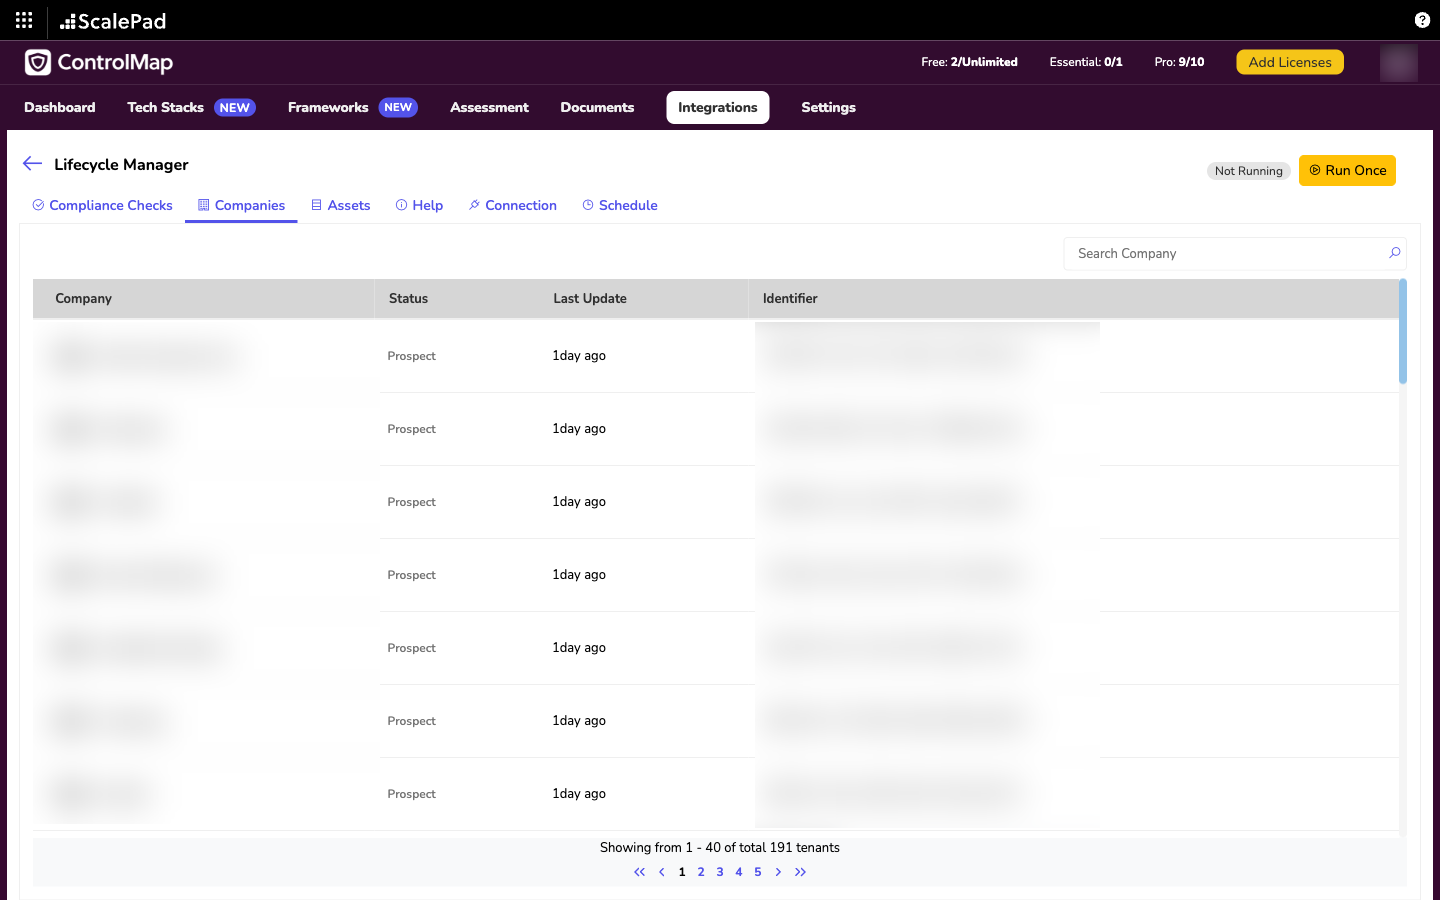The image size is (1440, 900).
Task: Open the help question mark icon
Action: click(1422, 20)
